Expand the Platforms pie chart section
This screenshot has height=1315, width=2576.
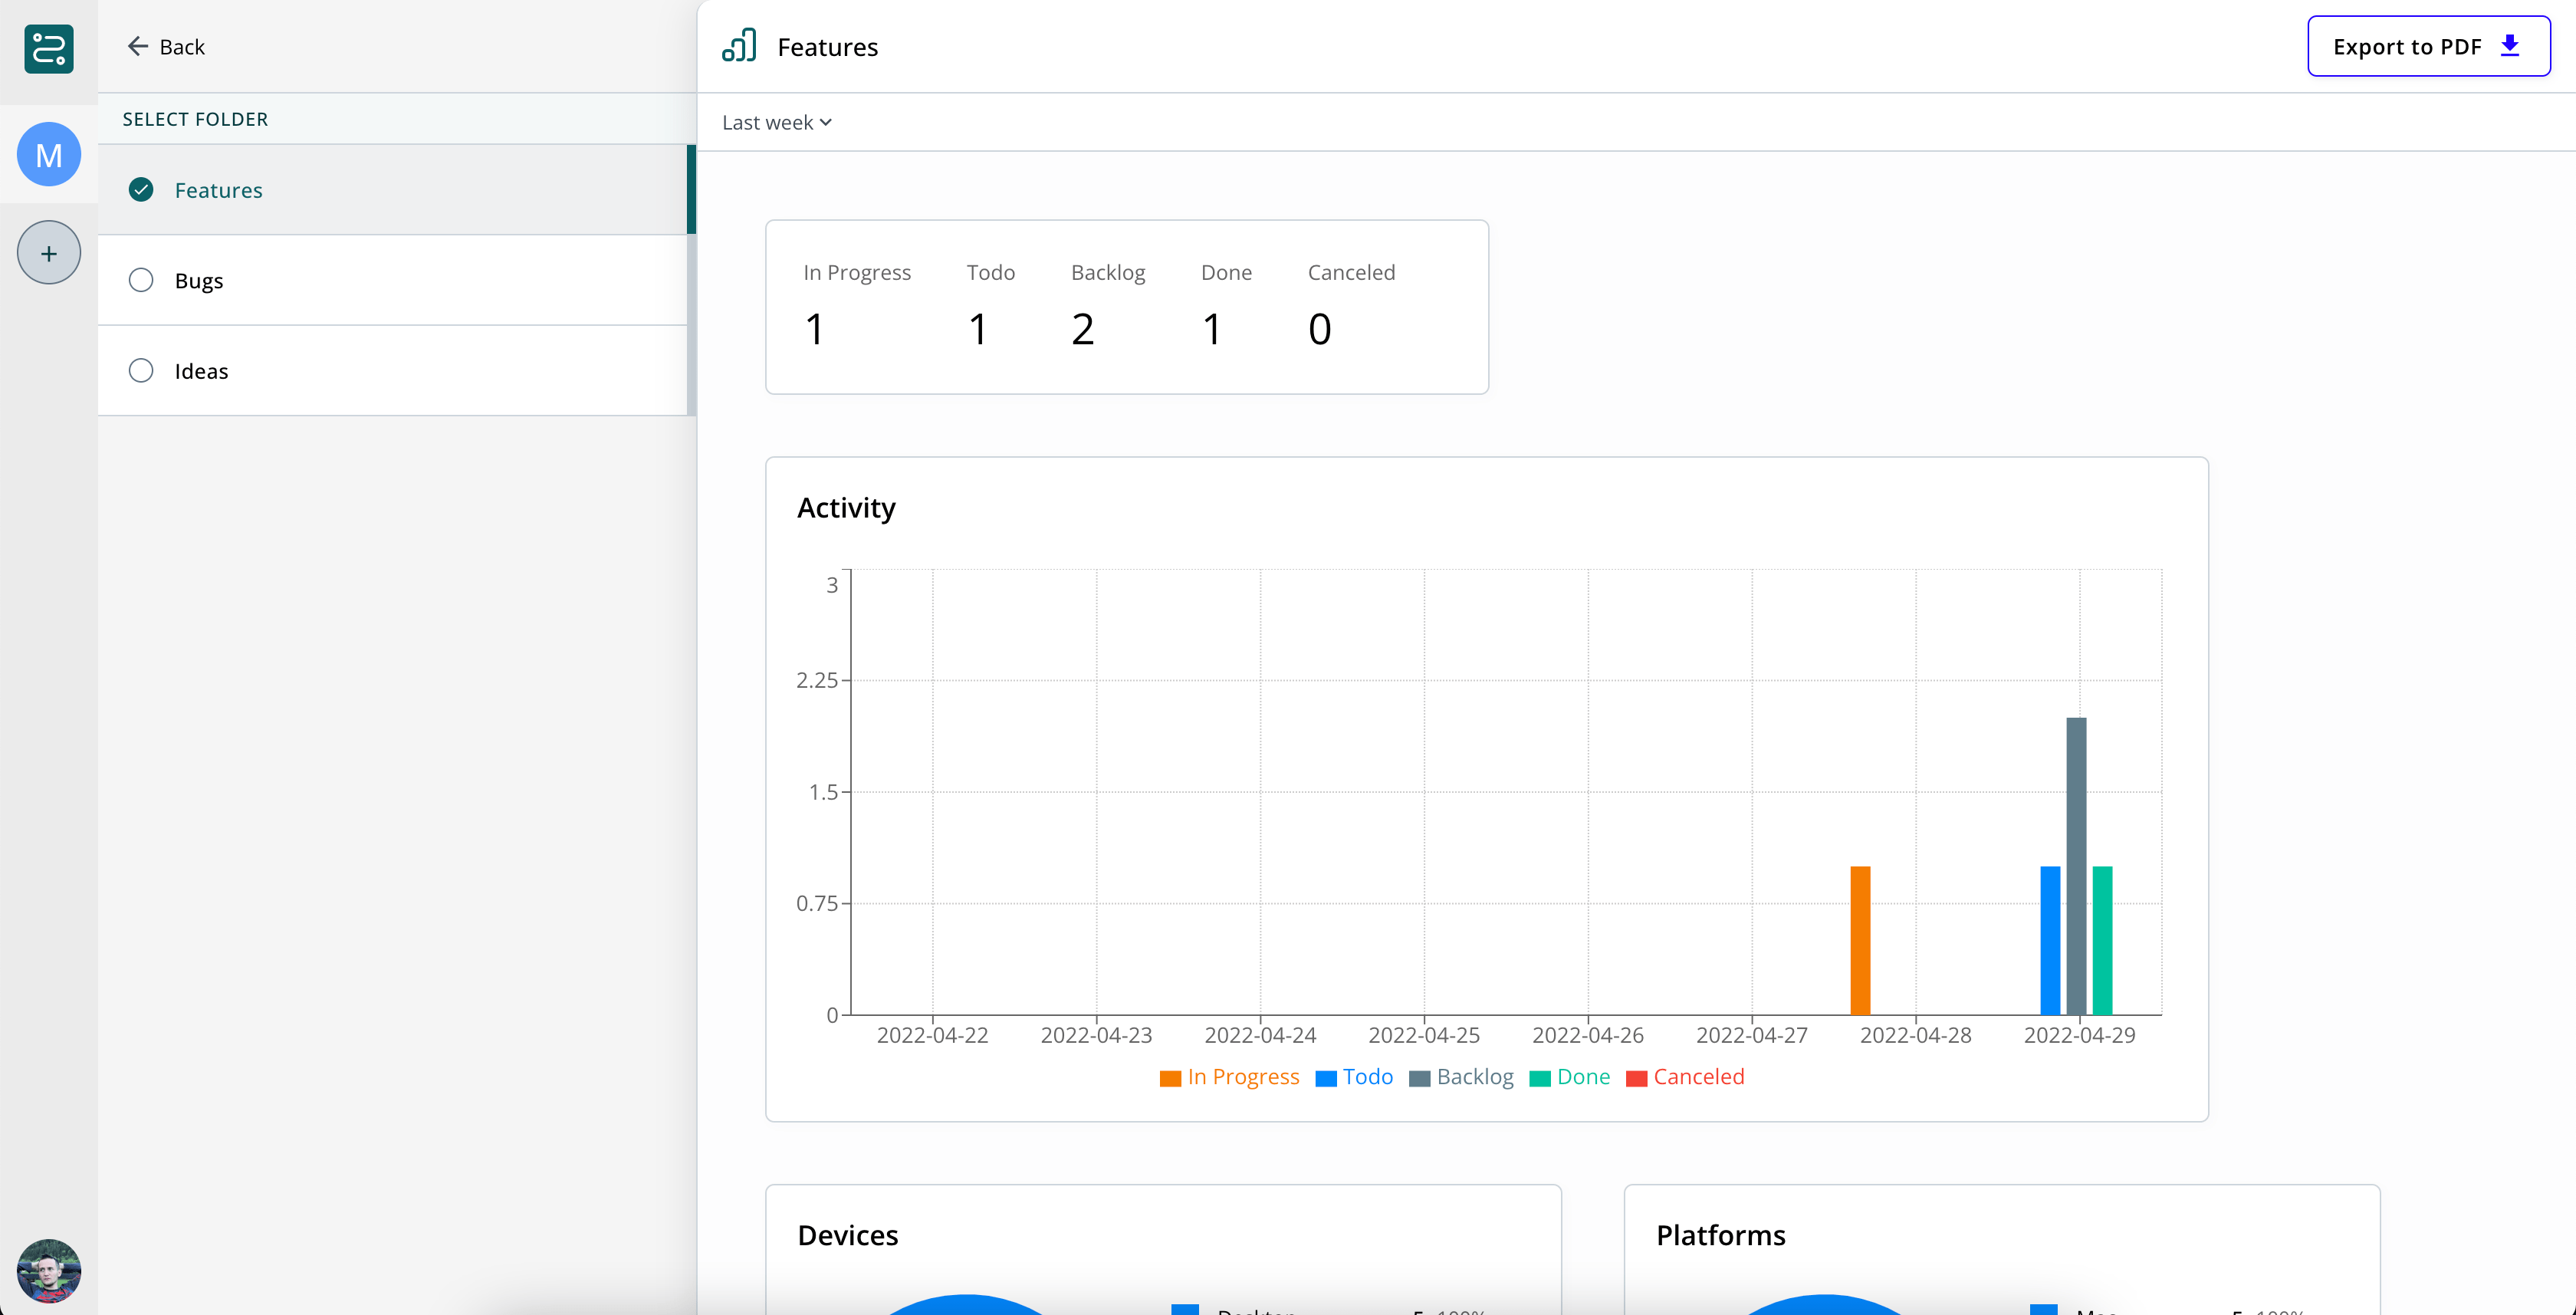tap(1720, 1235)
